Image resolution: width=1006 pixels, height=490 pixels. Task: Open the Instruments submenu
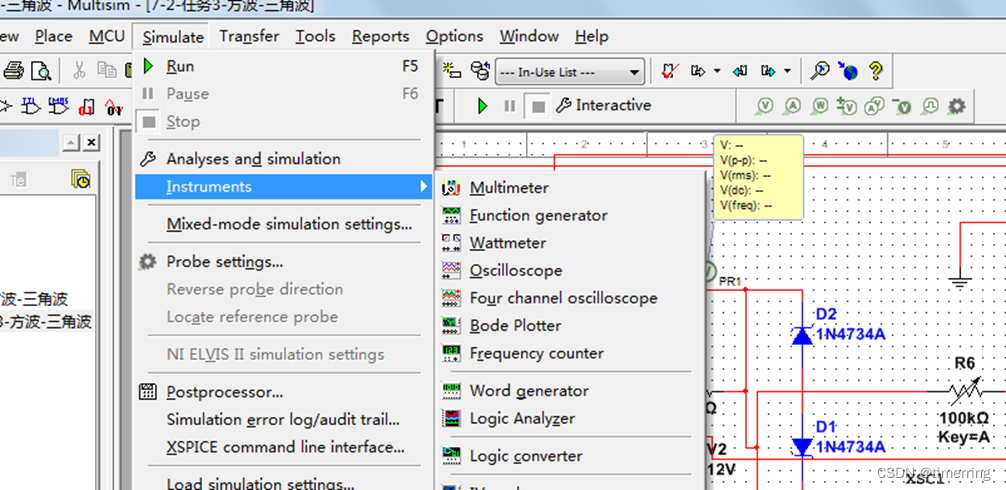[283, 187]
